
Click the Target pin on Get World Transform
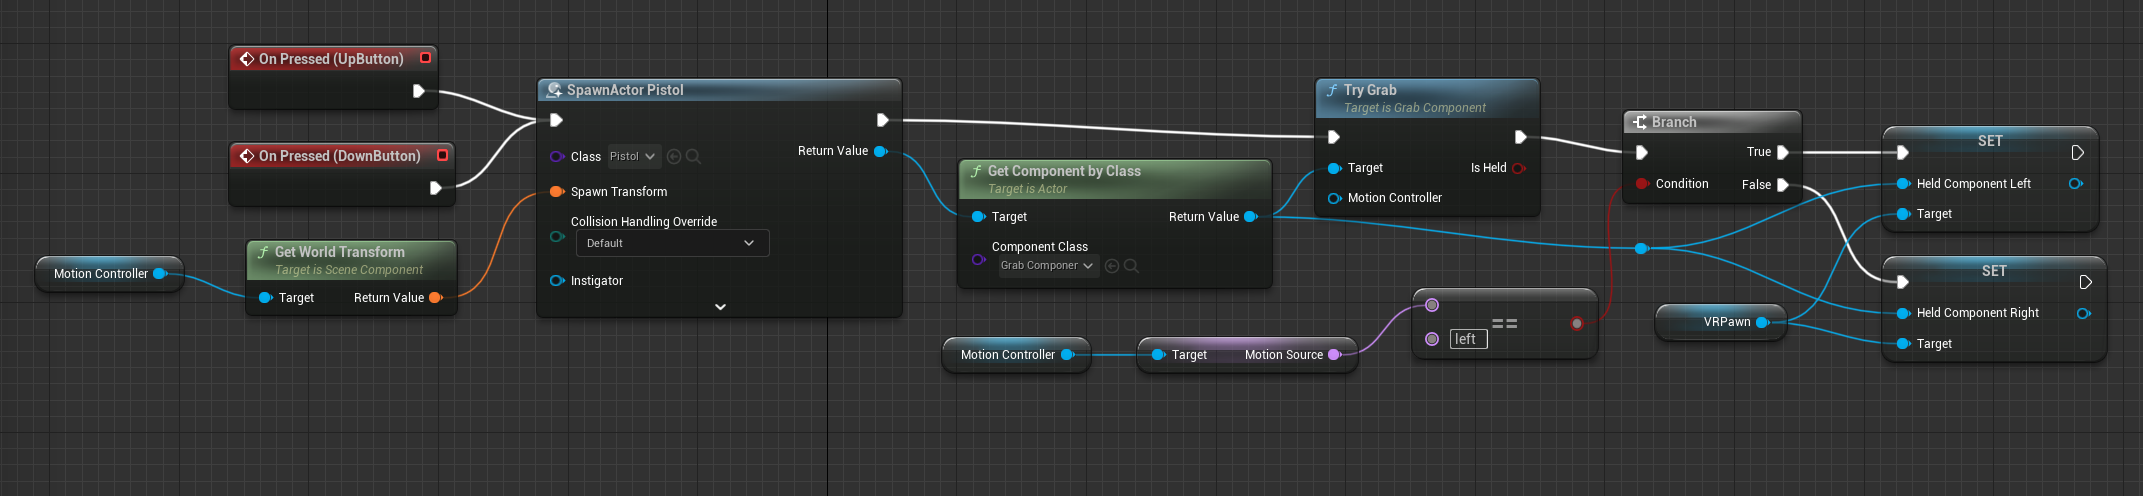tap(265, 298)
